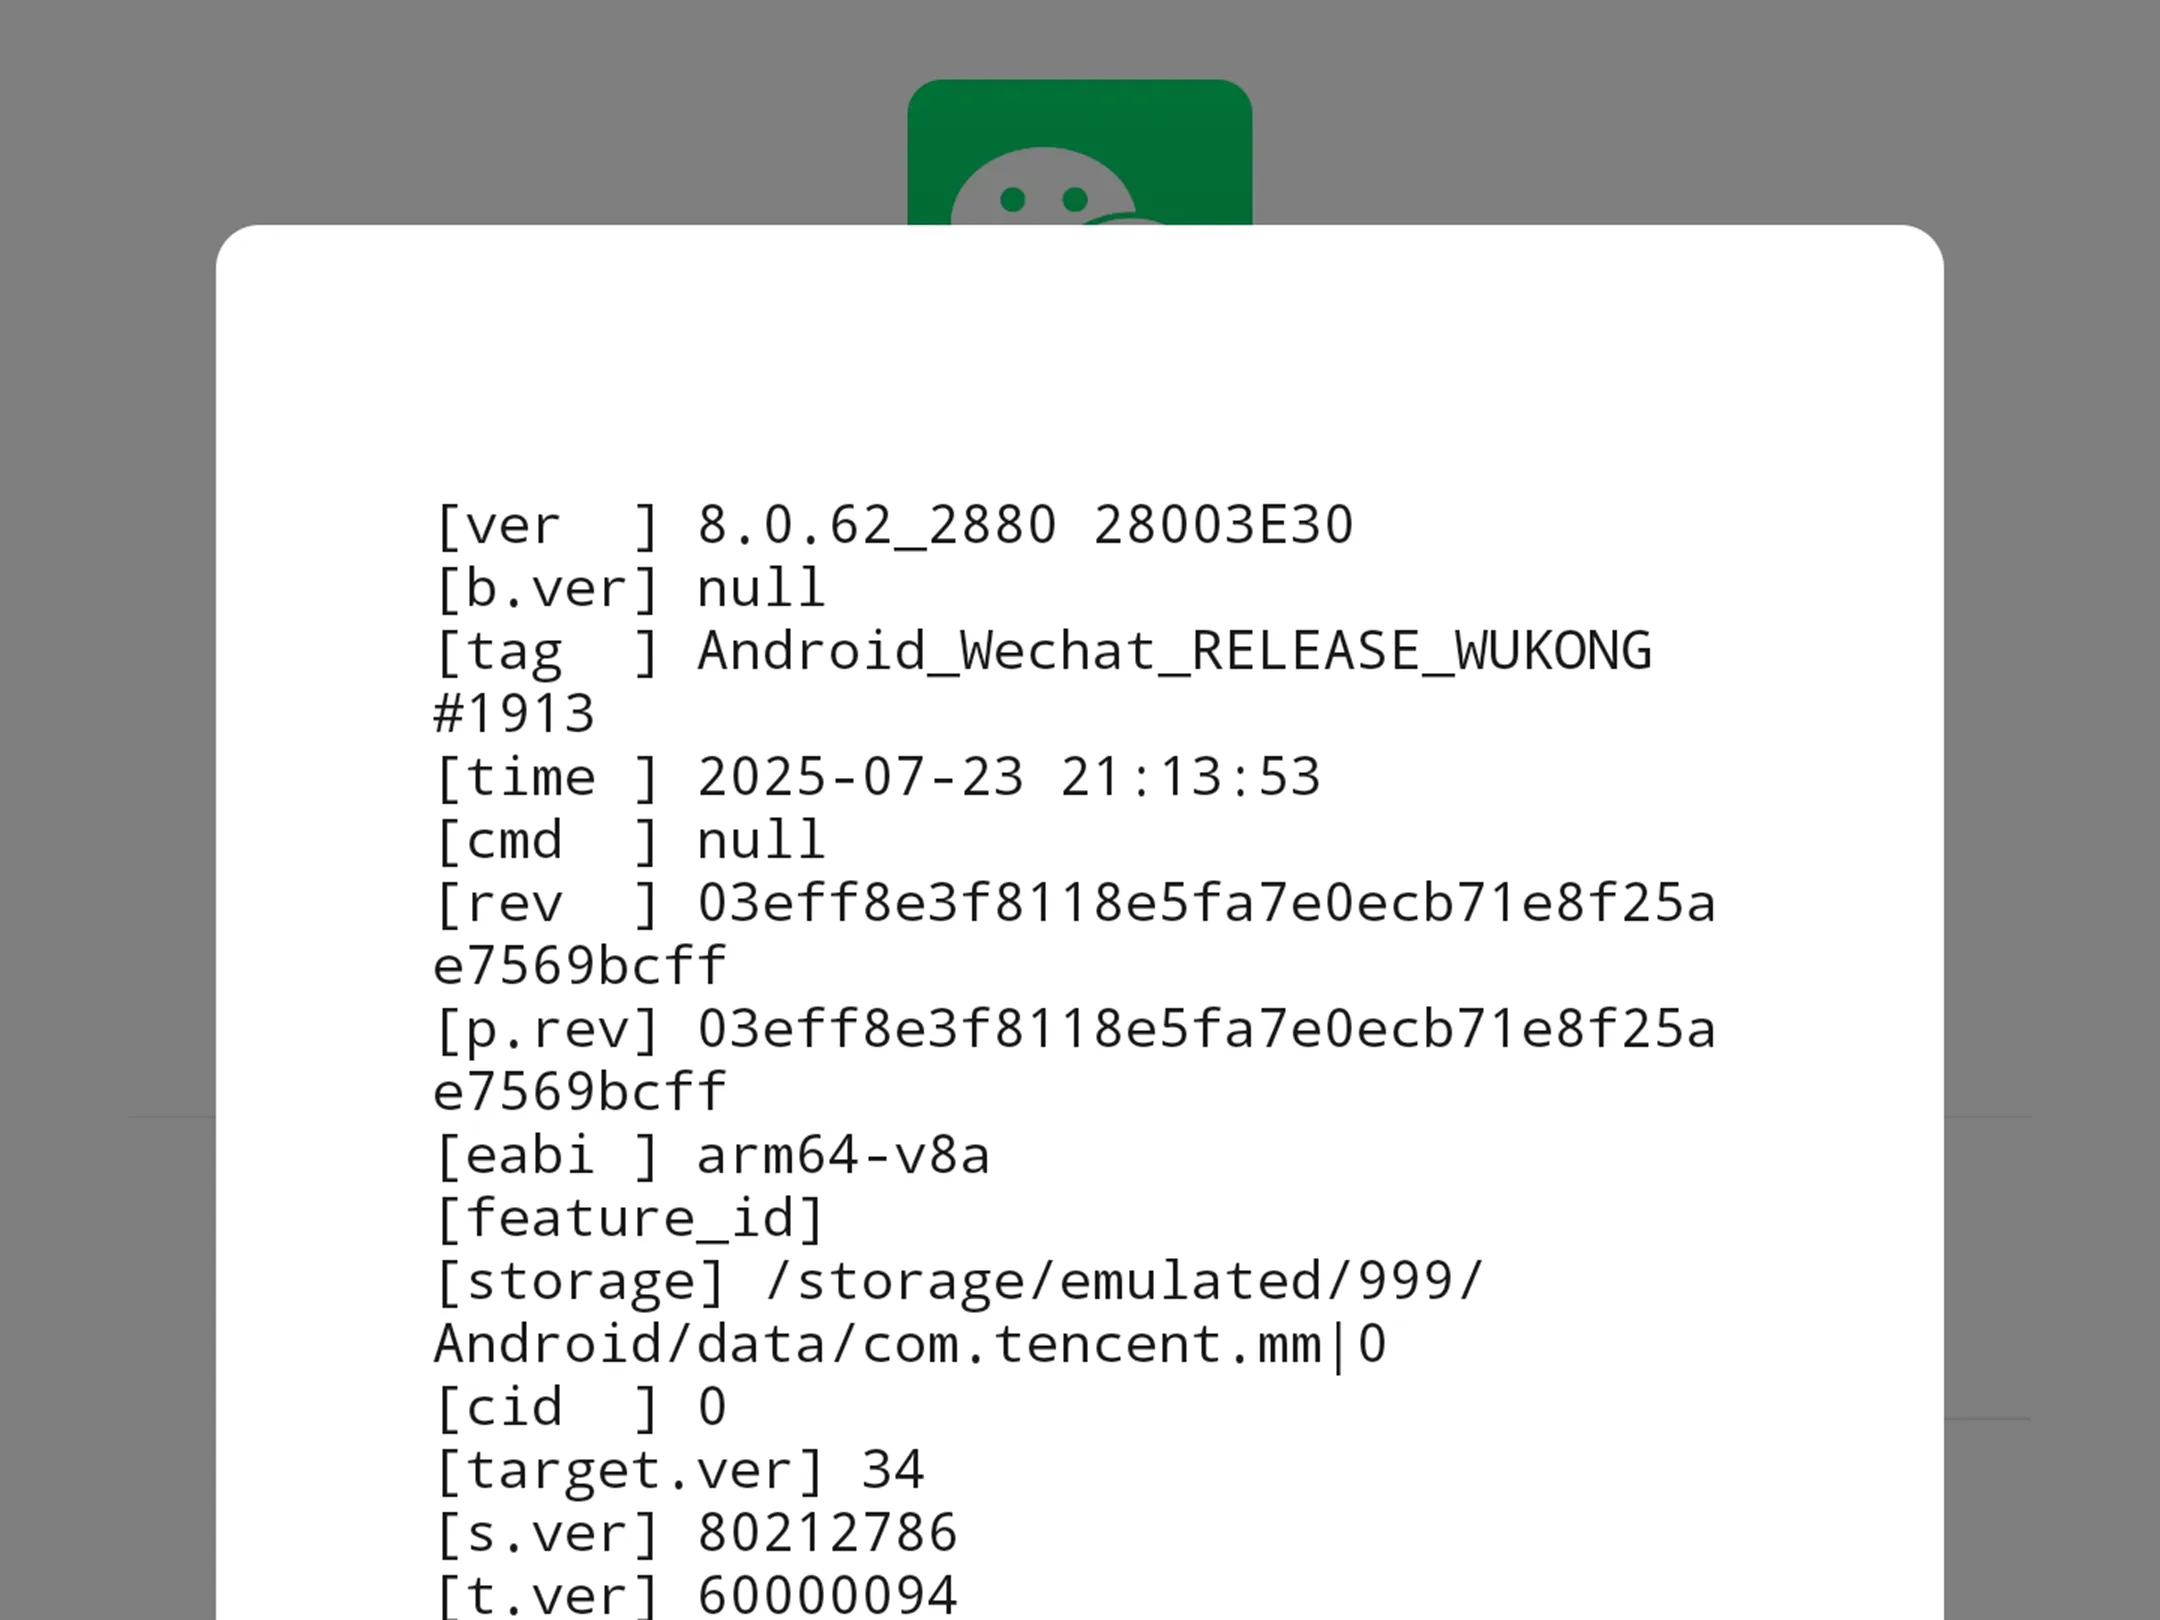
Task: Click the Android/data/com.tencent.mm|0 text
Action: [x=910, y=1345]
